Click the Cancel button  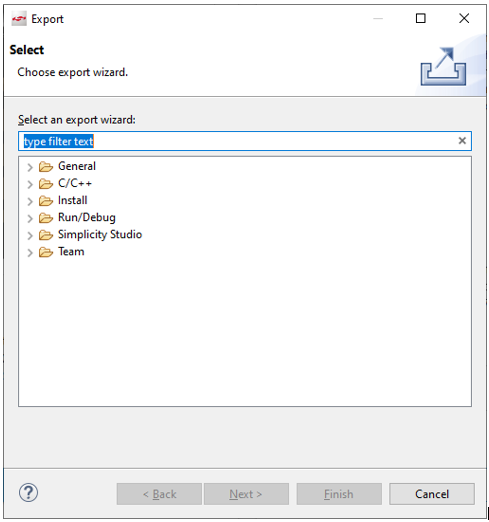point(432,494)
